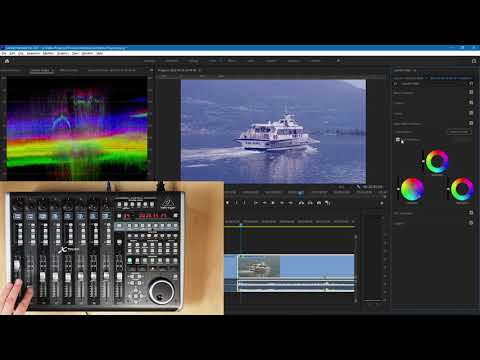Toggle the fx bypass for Lumetri Color

396,84
